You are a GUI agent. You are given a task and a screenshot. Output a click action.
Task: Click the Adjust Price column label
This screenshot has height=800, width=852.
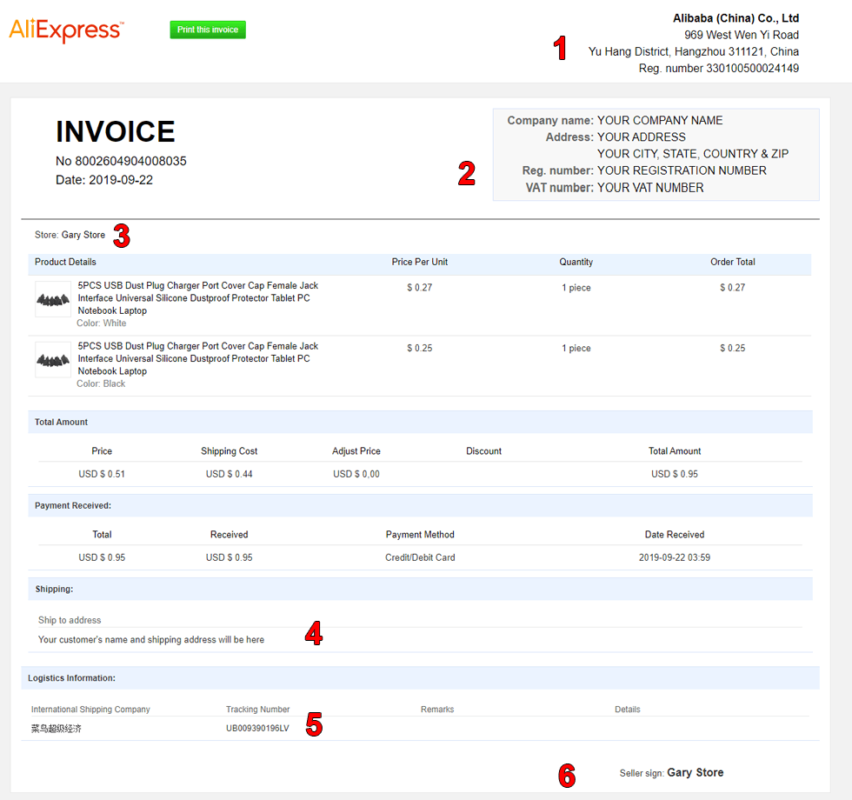coord(356,451)
